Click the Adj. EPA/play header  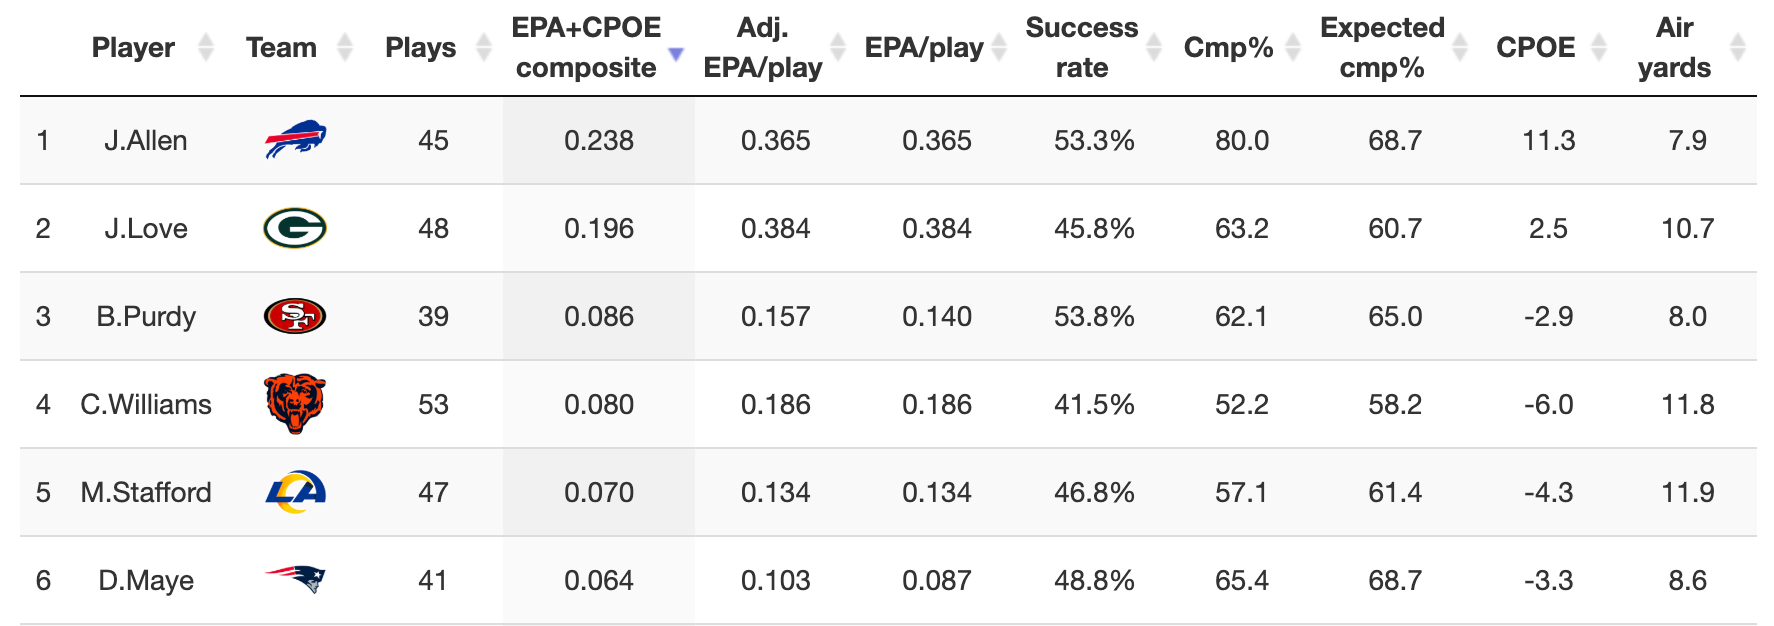[763, 47]
